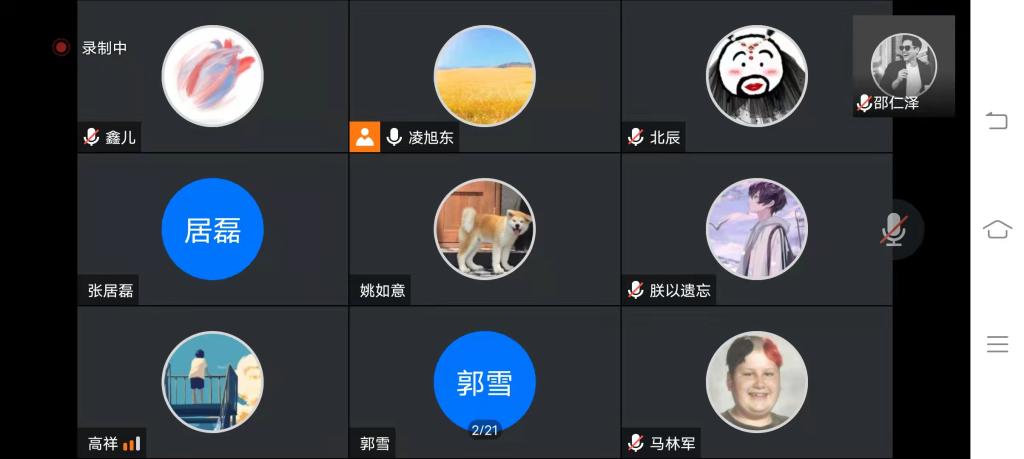Tap the red recording indicator icon
The height and width of the screenshot is (459, 1024).
(61, 48)
